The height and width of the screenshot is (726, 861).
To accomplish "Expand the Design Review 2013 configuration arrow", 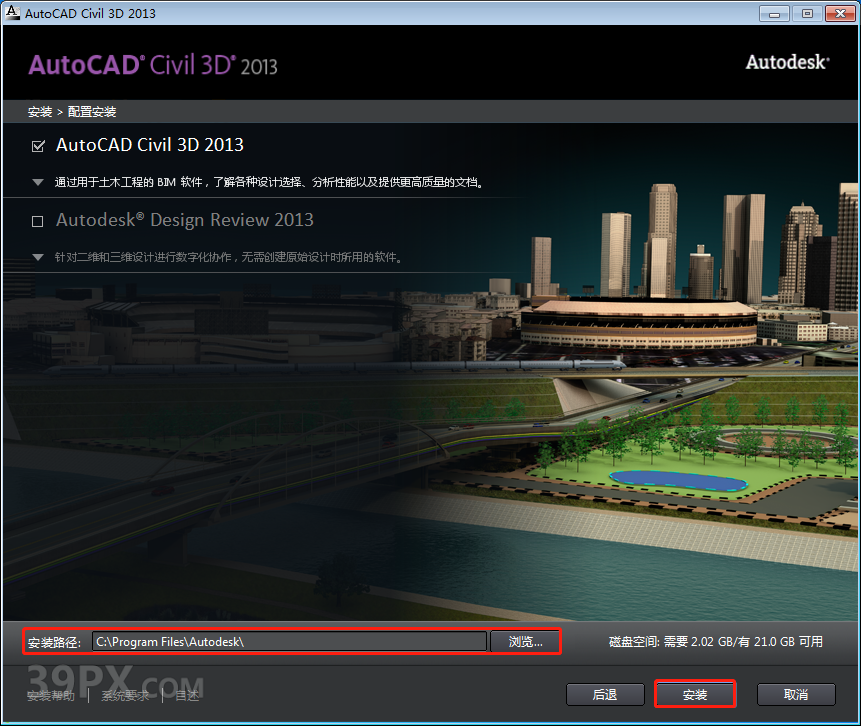I will [38, 258].
